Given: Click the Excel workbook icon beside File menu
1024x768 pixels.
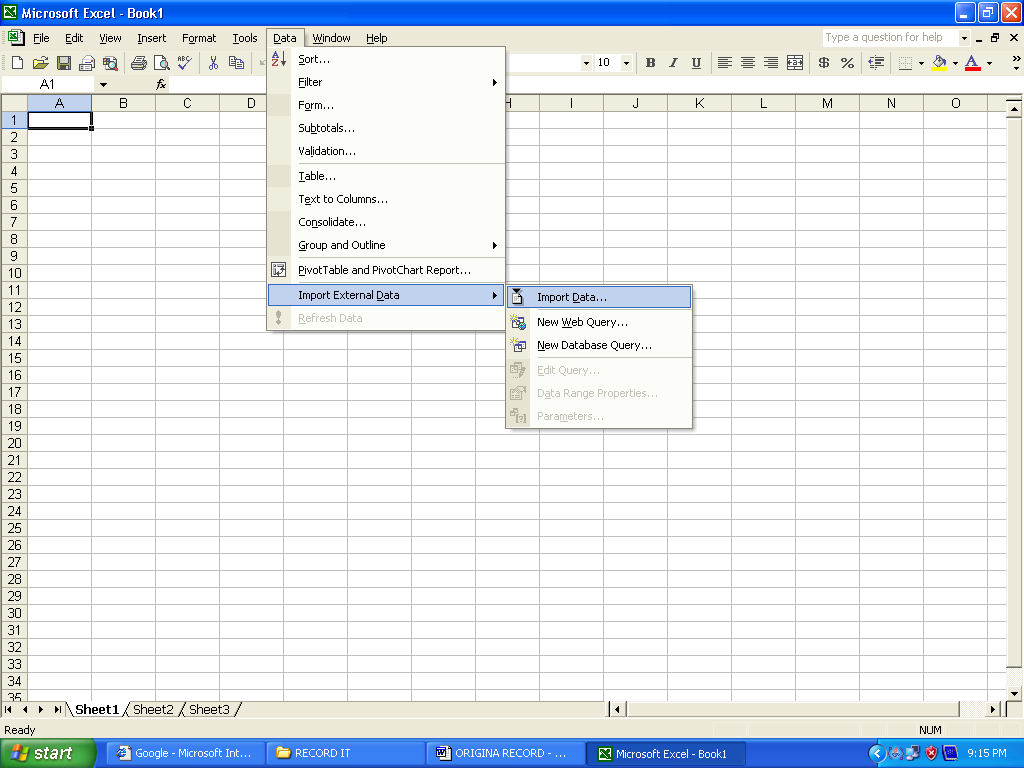Looking at the screenshot, I should coord(16,37).
